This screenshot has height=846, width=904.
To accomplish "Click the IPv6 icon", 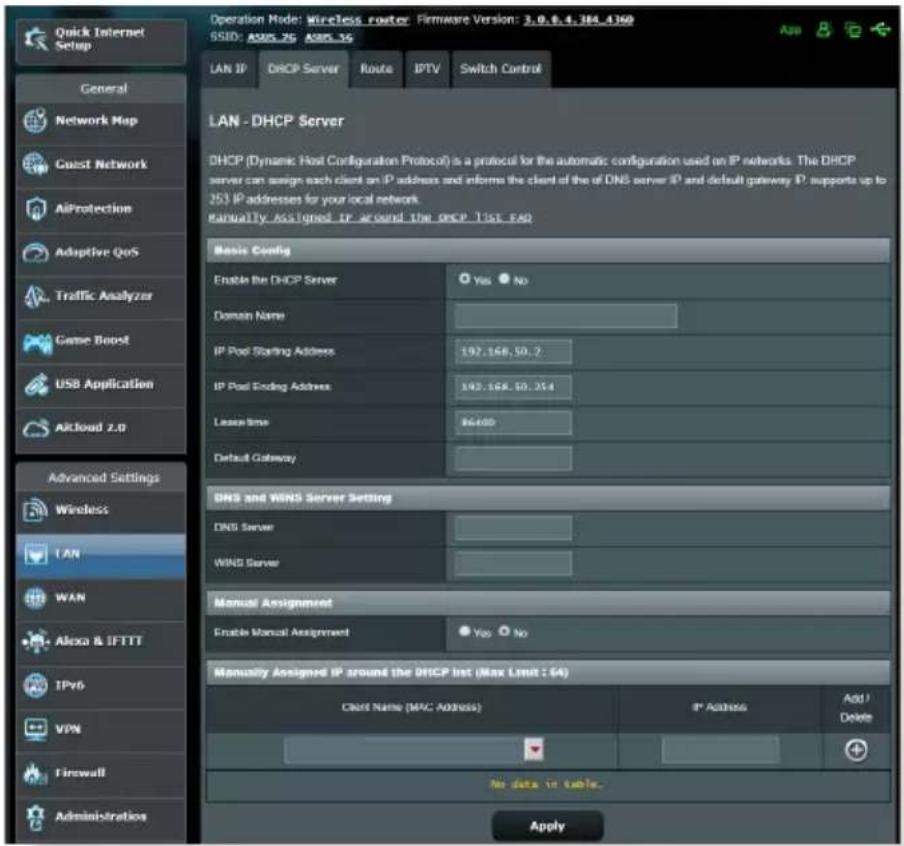I will [35, 685].
